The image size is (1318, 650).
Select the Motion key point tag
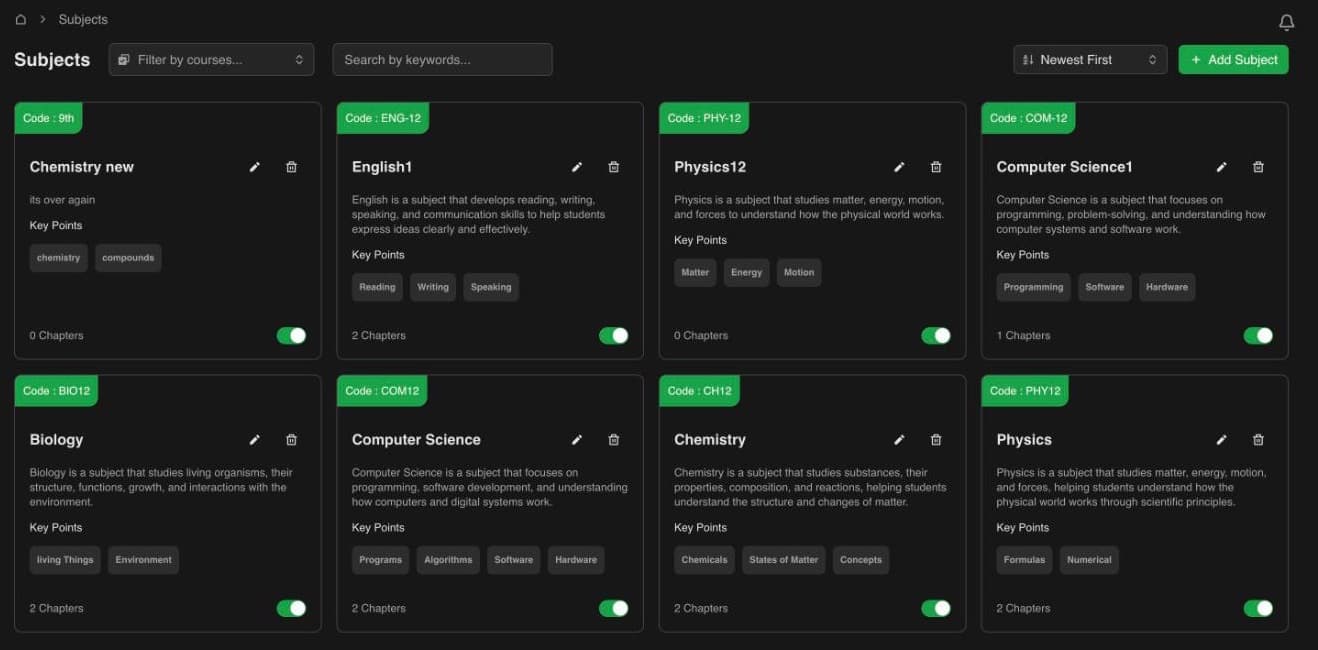799,272
